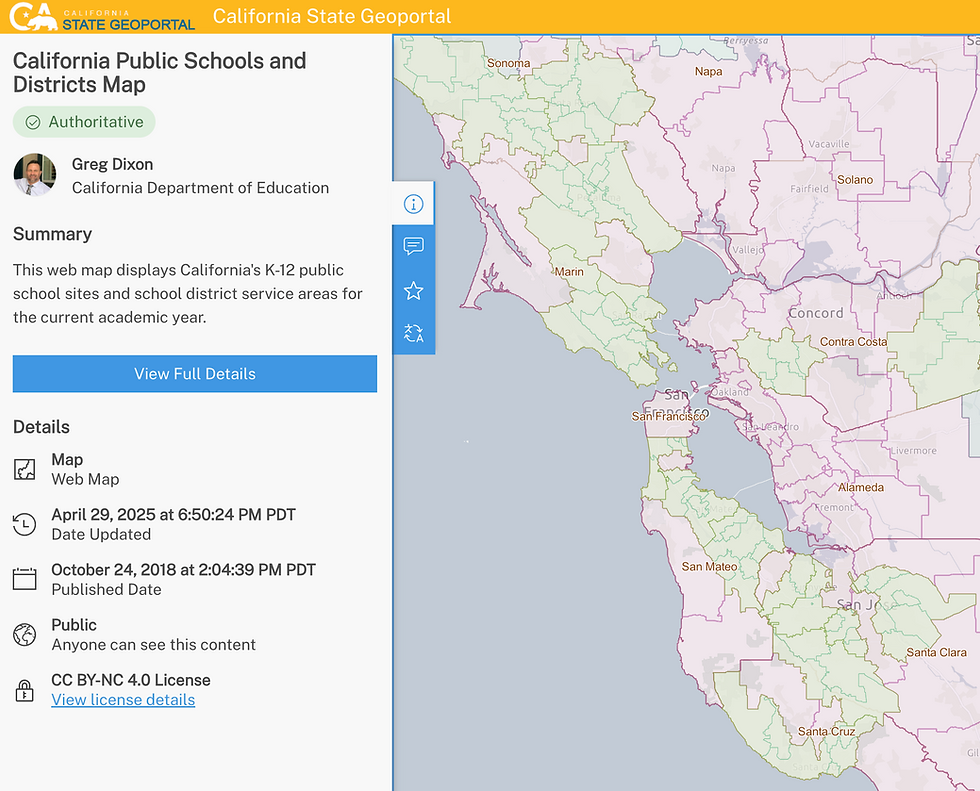
Task: Select Marin district on the map
Action: (x=566, y=271)
